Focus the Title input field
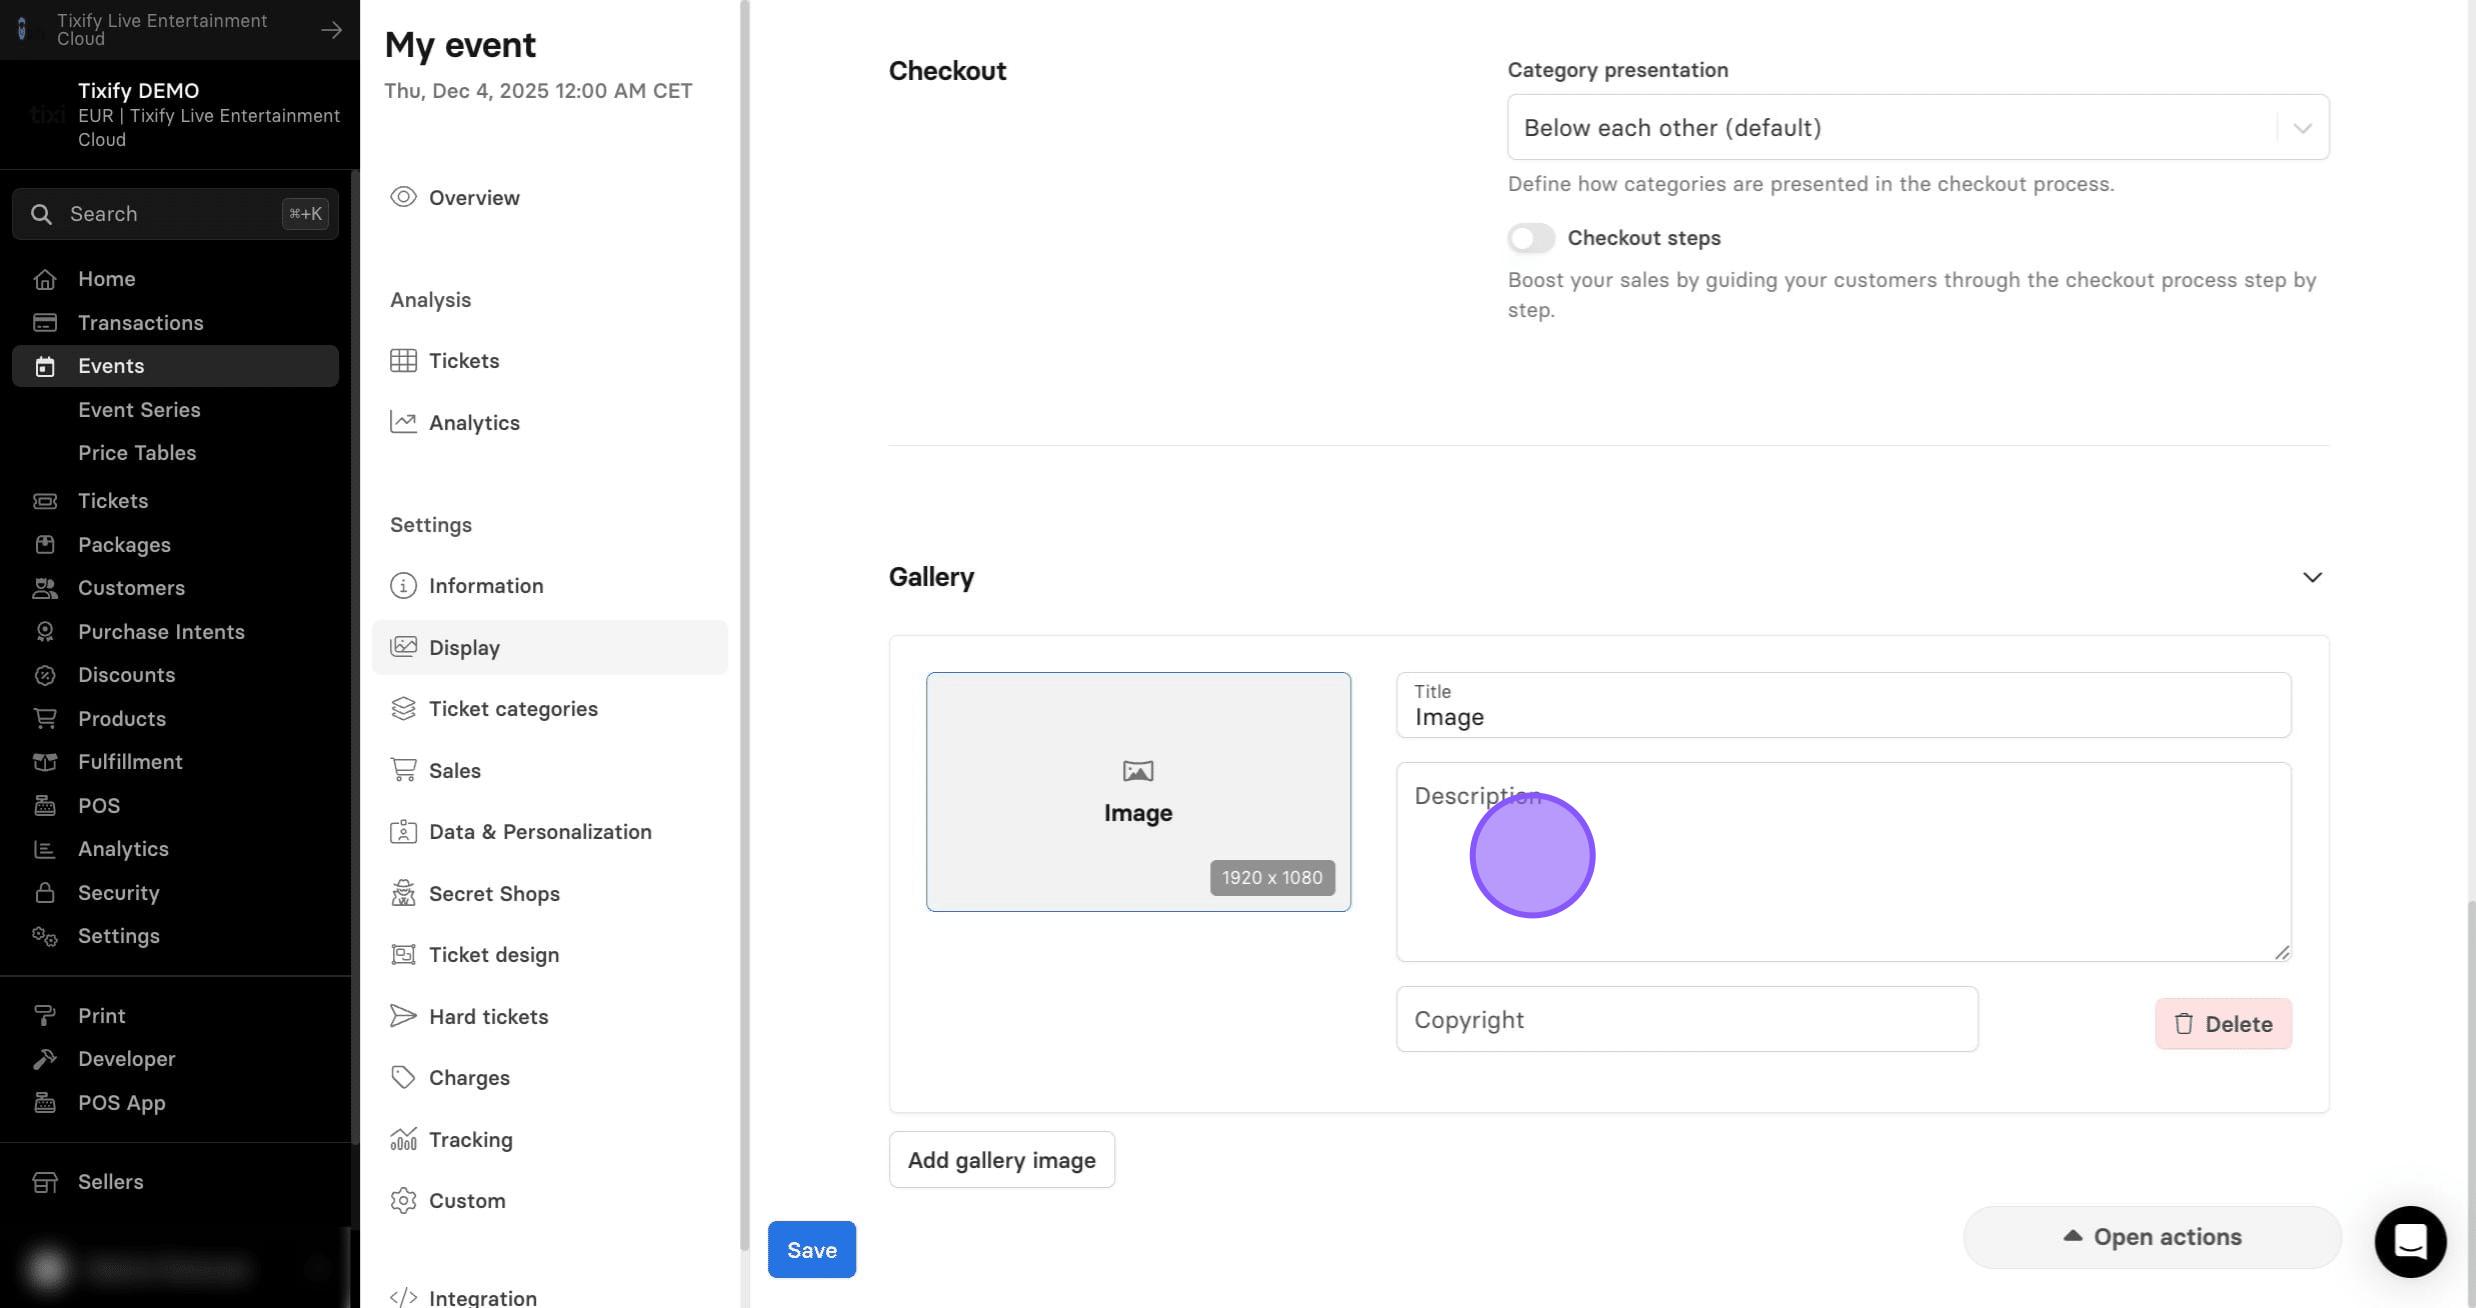 (x=1843, y=705)
